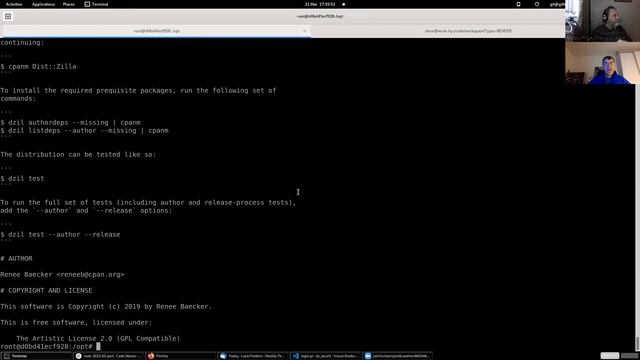Screen dimensions: 640x360
Task: Click 'This software is Copyright (c) 2019' line
Action: click(106, 307)
